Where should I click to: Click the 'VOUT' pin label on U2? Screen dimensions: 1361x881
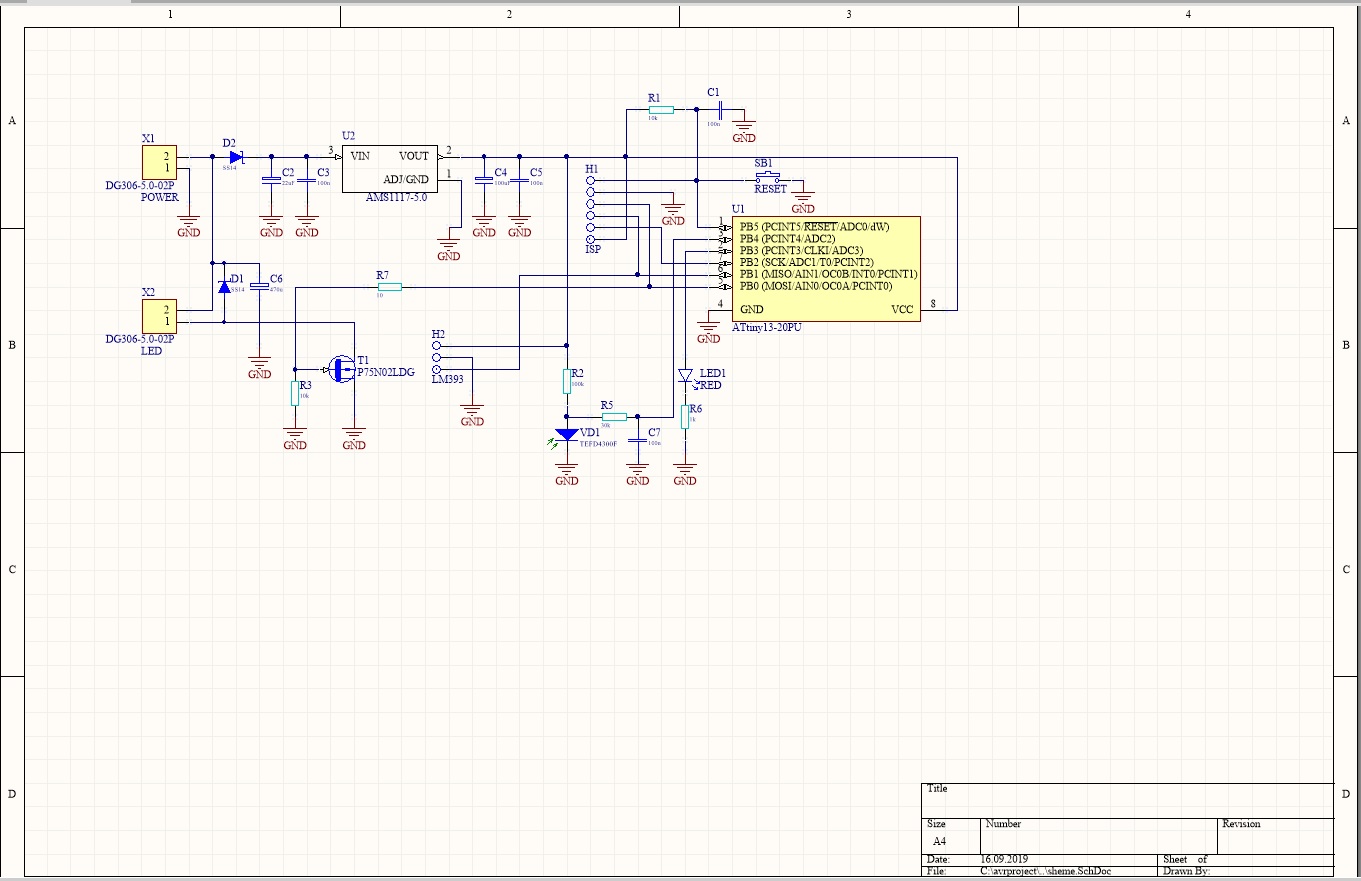pyautogui.click(x=414, y=156)
